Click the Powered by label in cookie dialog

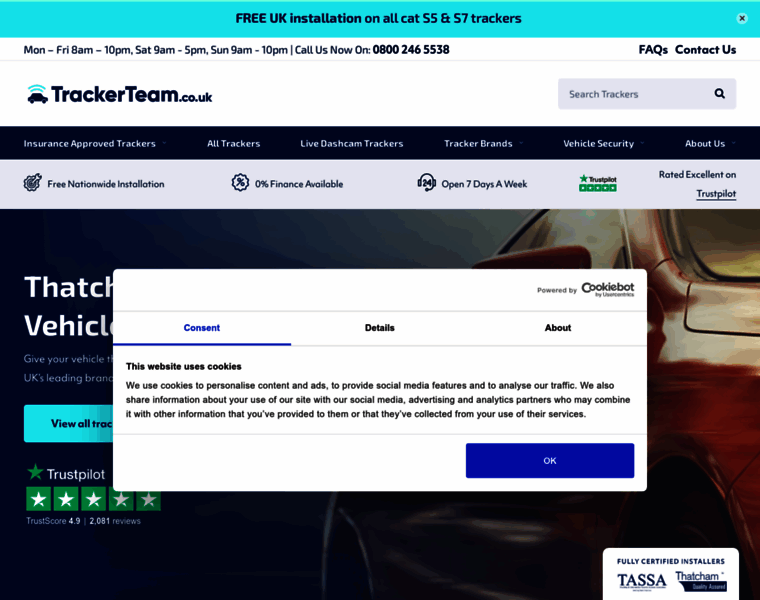point(556,290)
